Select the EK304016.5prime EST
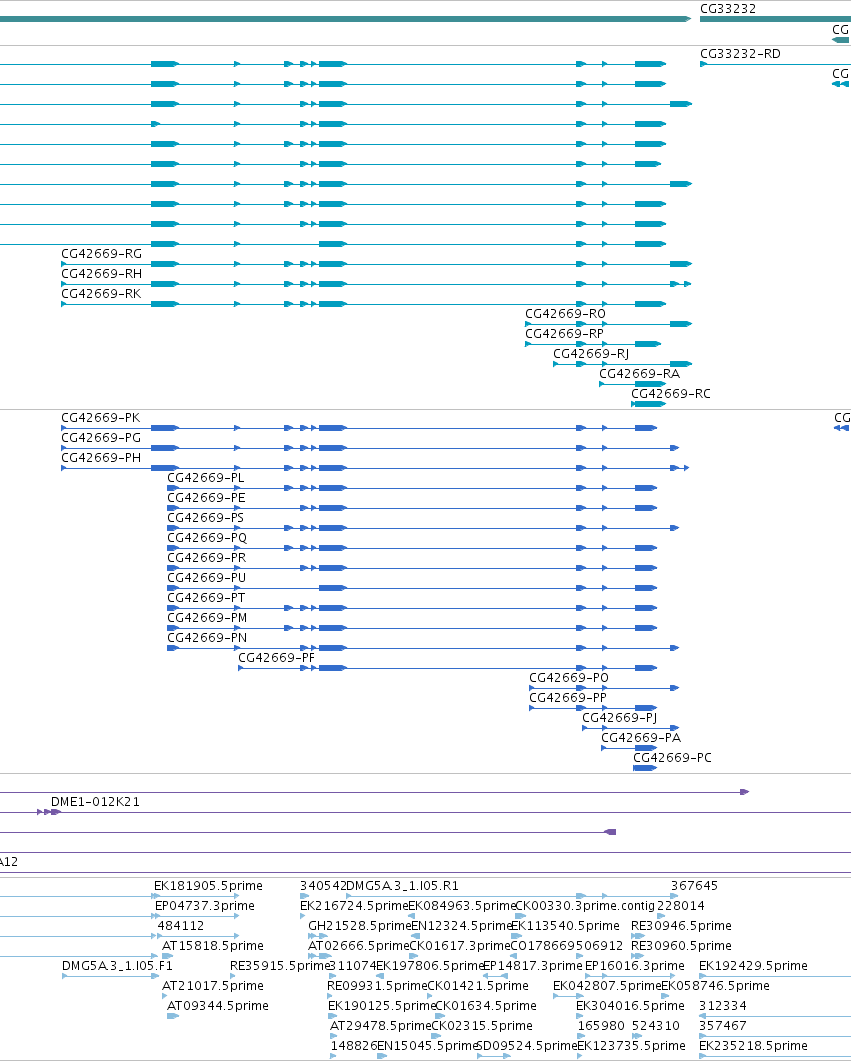Screen dimensions: 851x1061 630,1006
